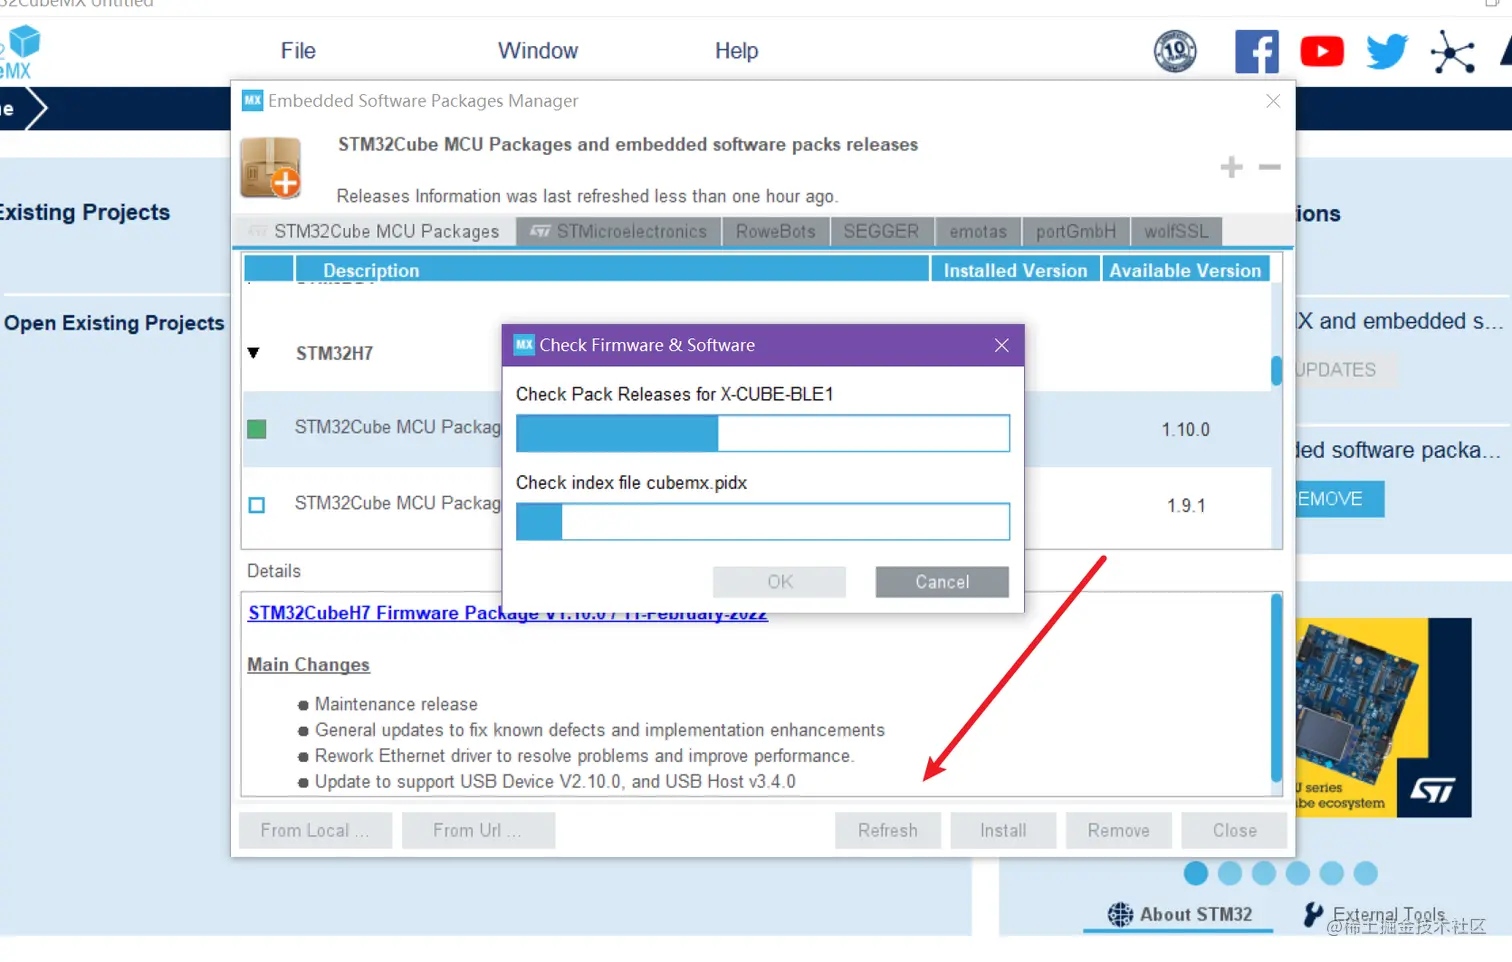Screen dimensions: 1512x962
Task: Click the package list vertical scrollbar
Action: point(1276,370)
